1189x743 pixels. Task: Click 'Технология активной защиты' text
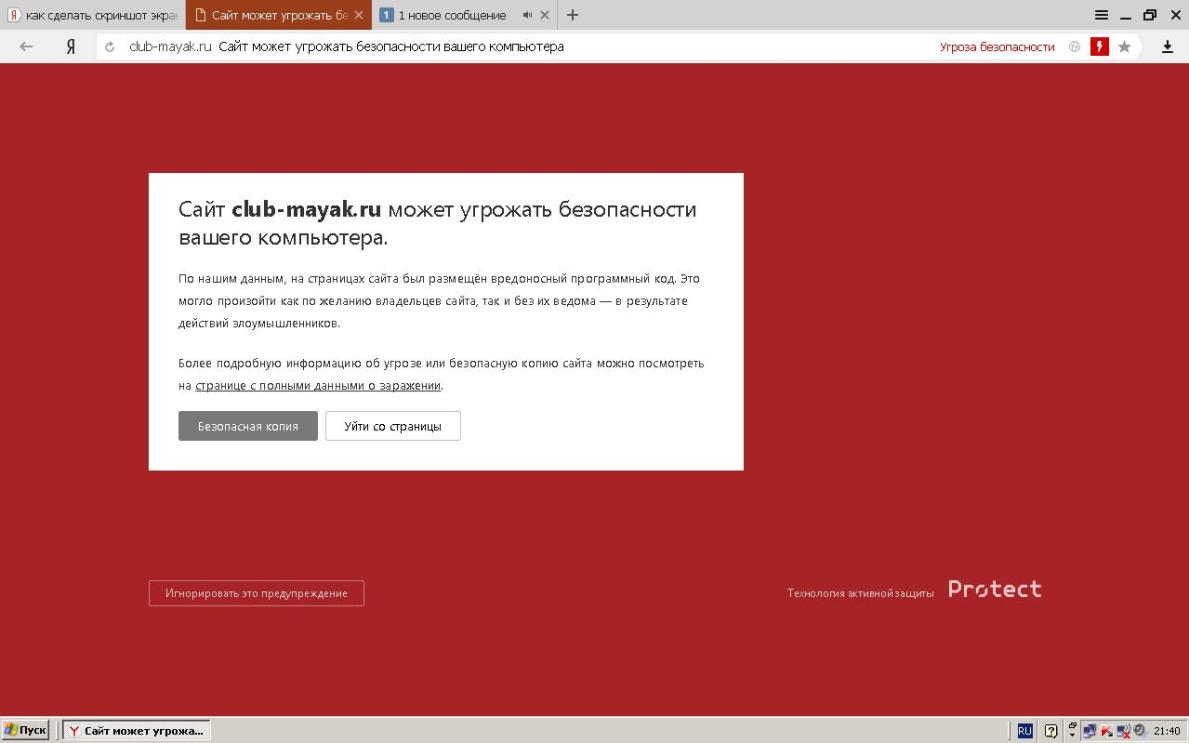(860, 593)
